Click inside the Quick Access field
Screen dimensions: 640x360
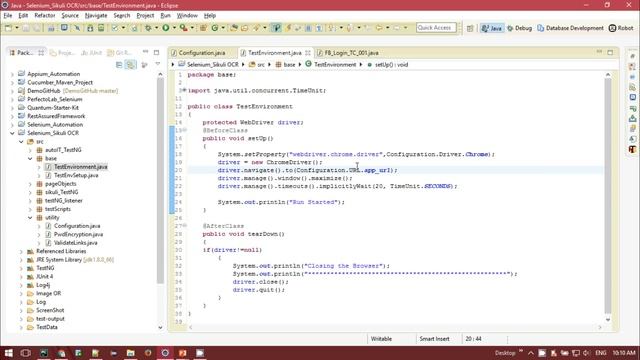pos(436,28)
